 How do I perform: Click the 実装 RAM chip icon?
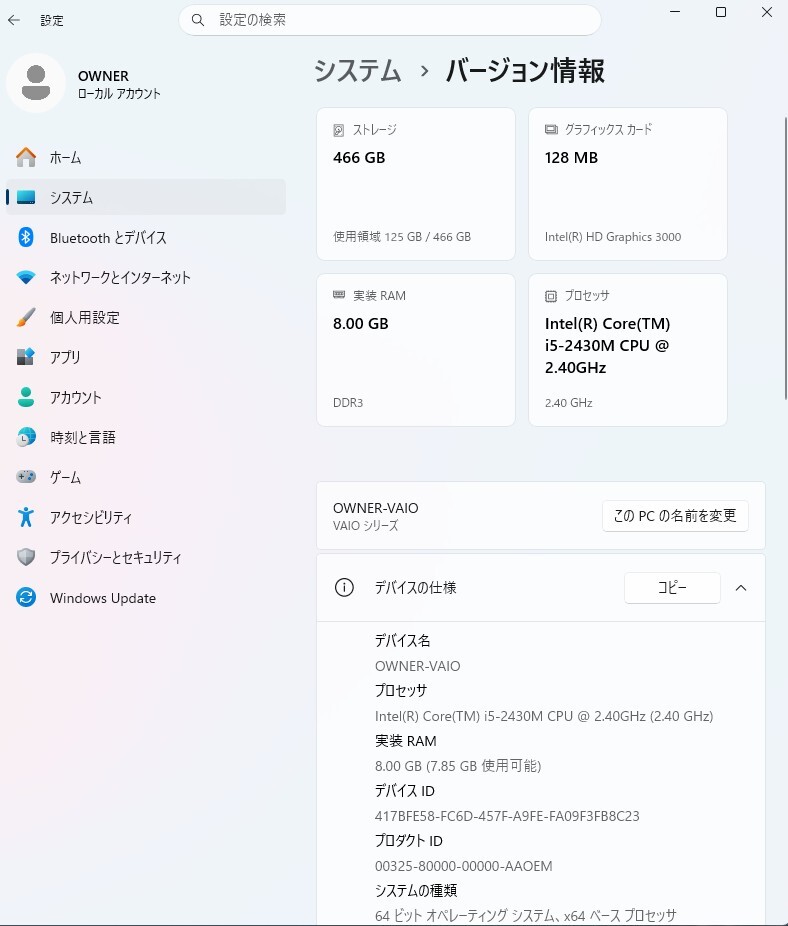[339, 295]
